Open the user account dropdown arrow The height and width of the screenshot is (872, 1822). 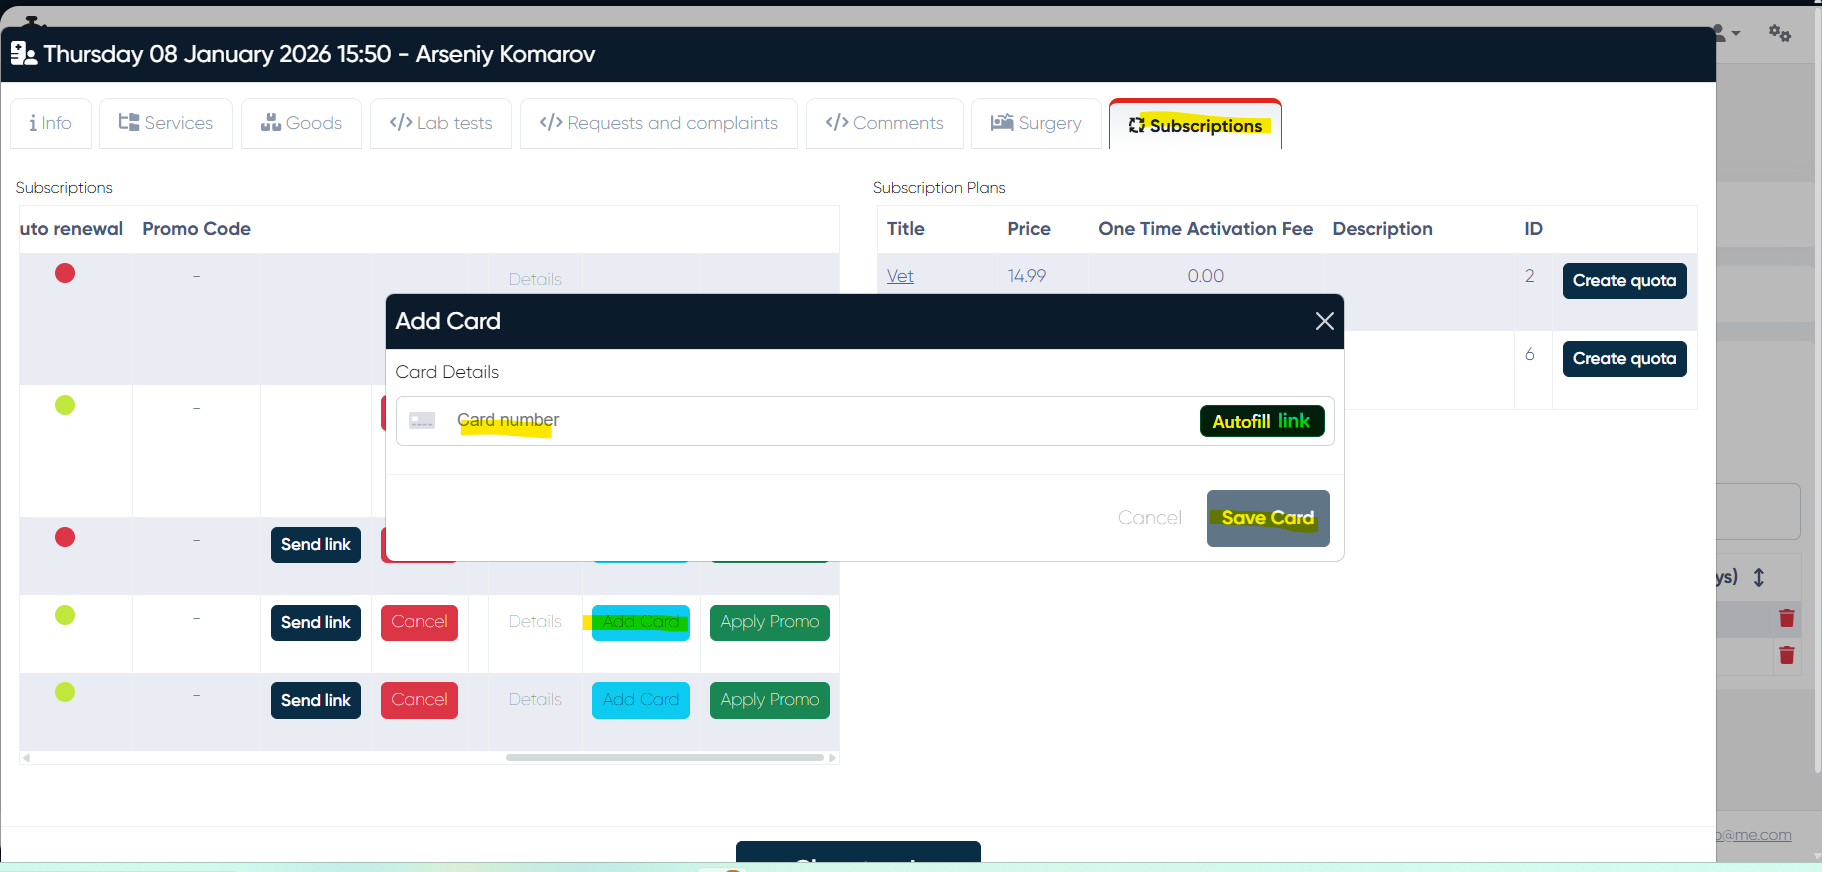[1736, 33]
